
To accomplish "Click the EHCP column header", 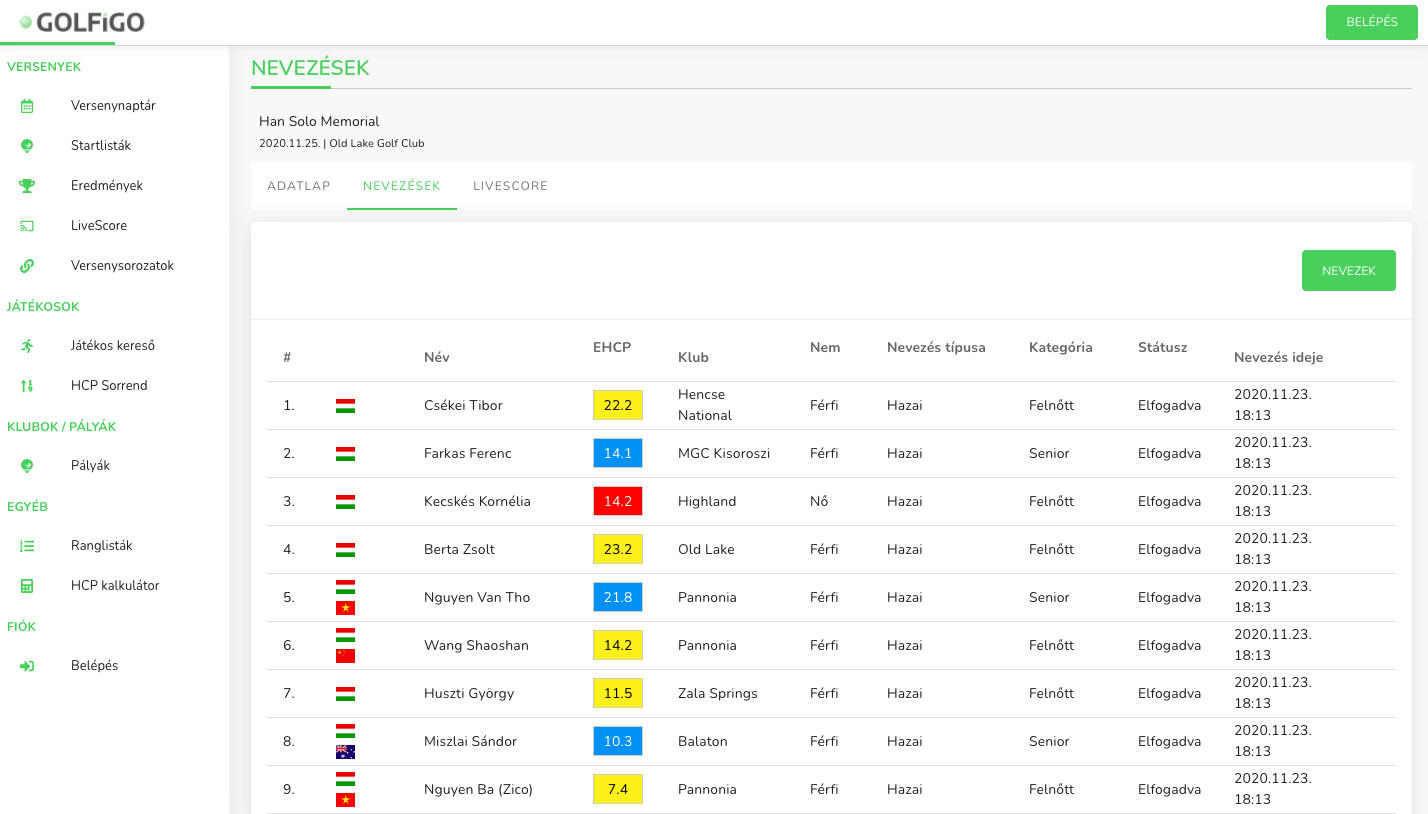I will point(612,347).
